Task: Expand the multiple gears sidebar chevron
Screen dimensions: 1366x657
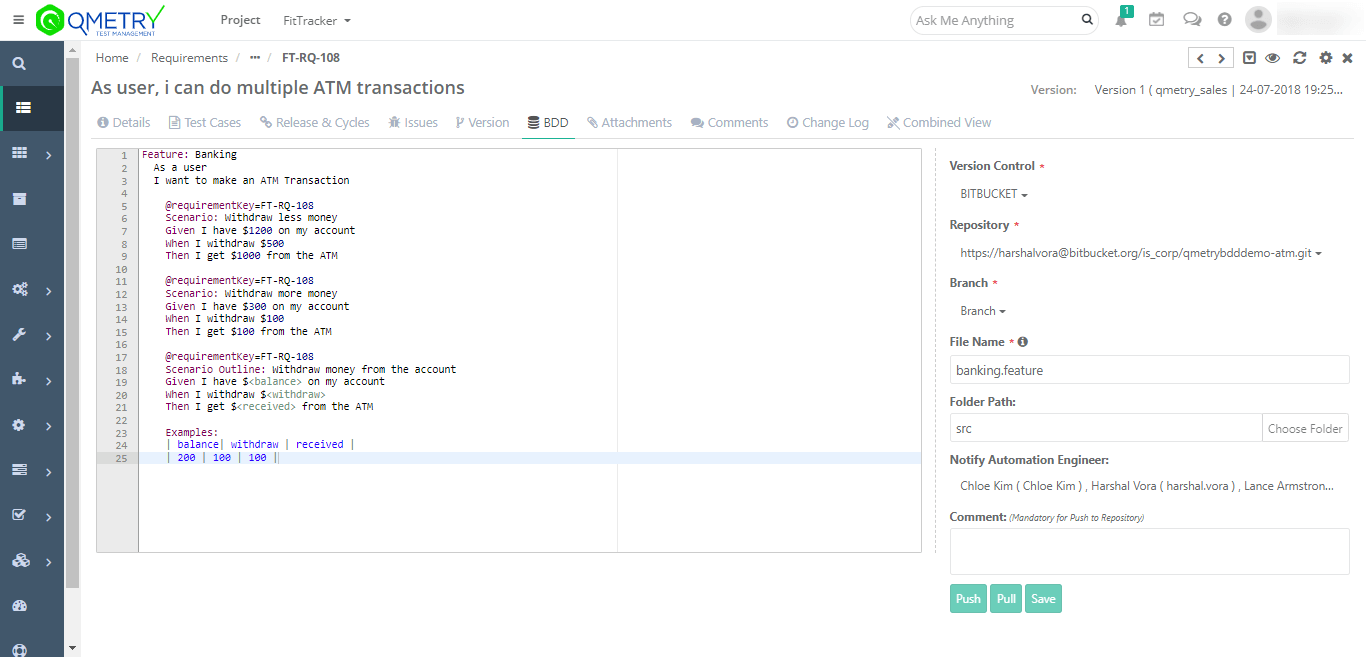Action: [48, 292]
